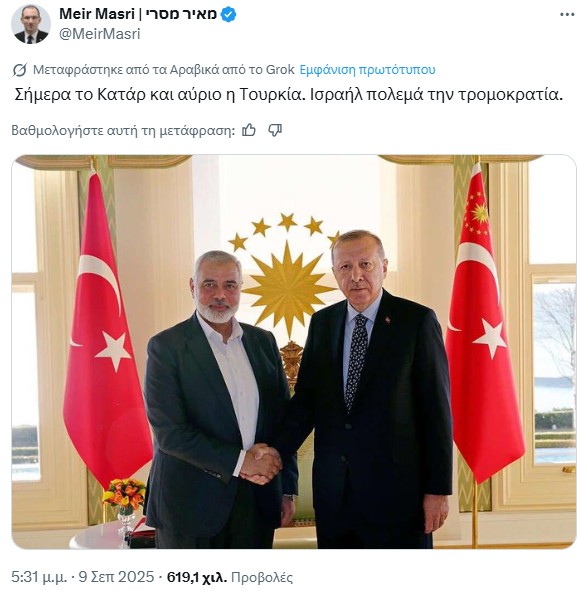578x593 pixels.
Task: Open the attached handshake photo
Action: pos(294,352)
